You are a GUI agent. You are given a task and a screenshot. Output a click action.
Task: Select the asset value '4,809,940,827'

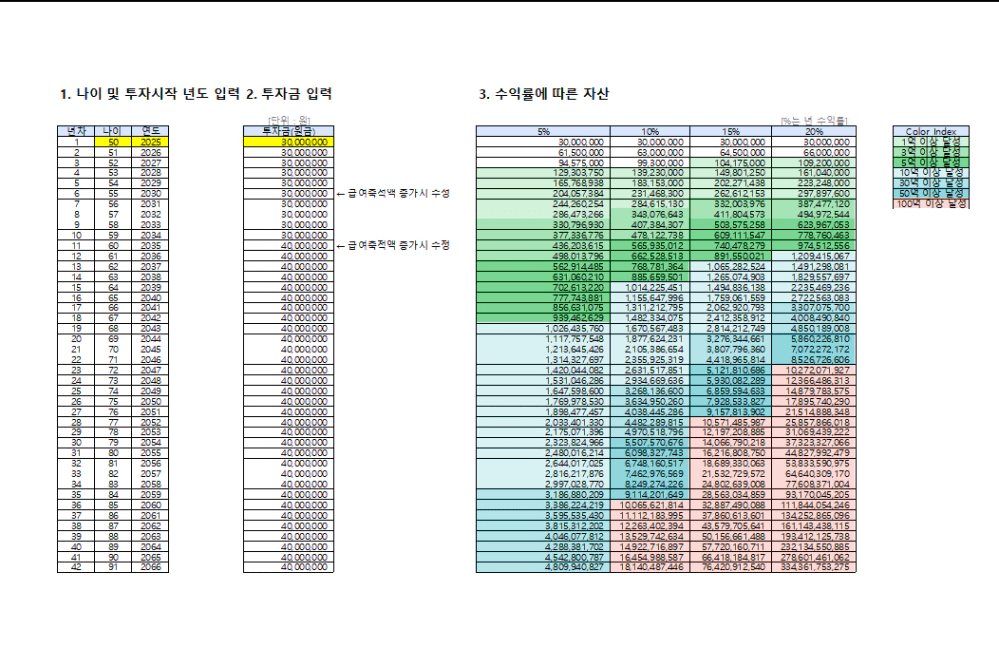pyautogui.click(x=543, y=567)
